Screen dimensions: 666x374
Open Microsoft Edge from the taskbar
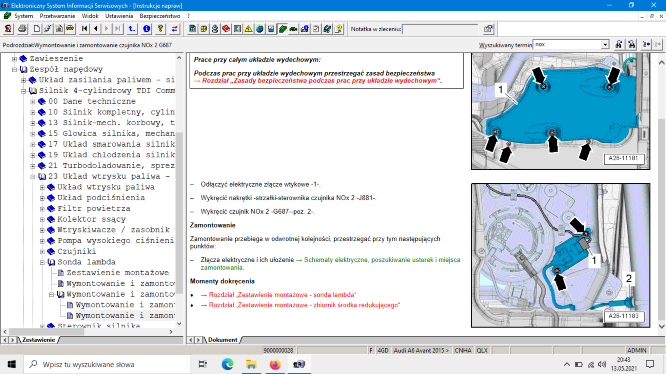228,364
